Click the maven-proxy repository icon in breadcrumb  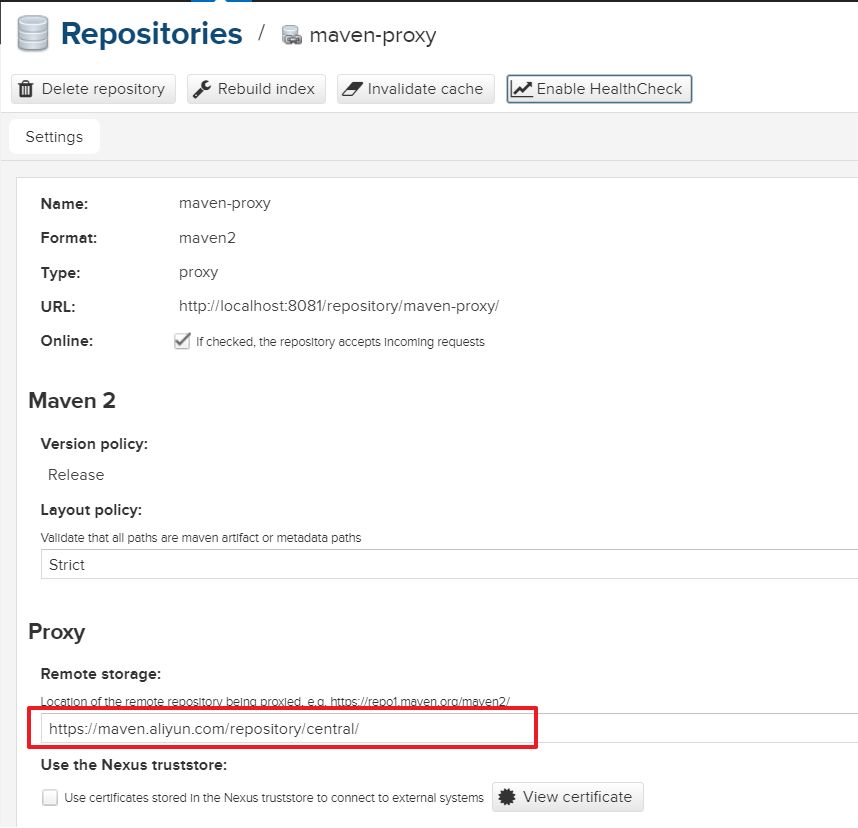pos(292,35)
